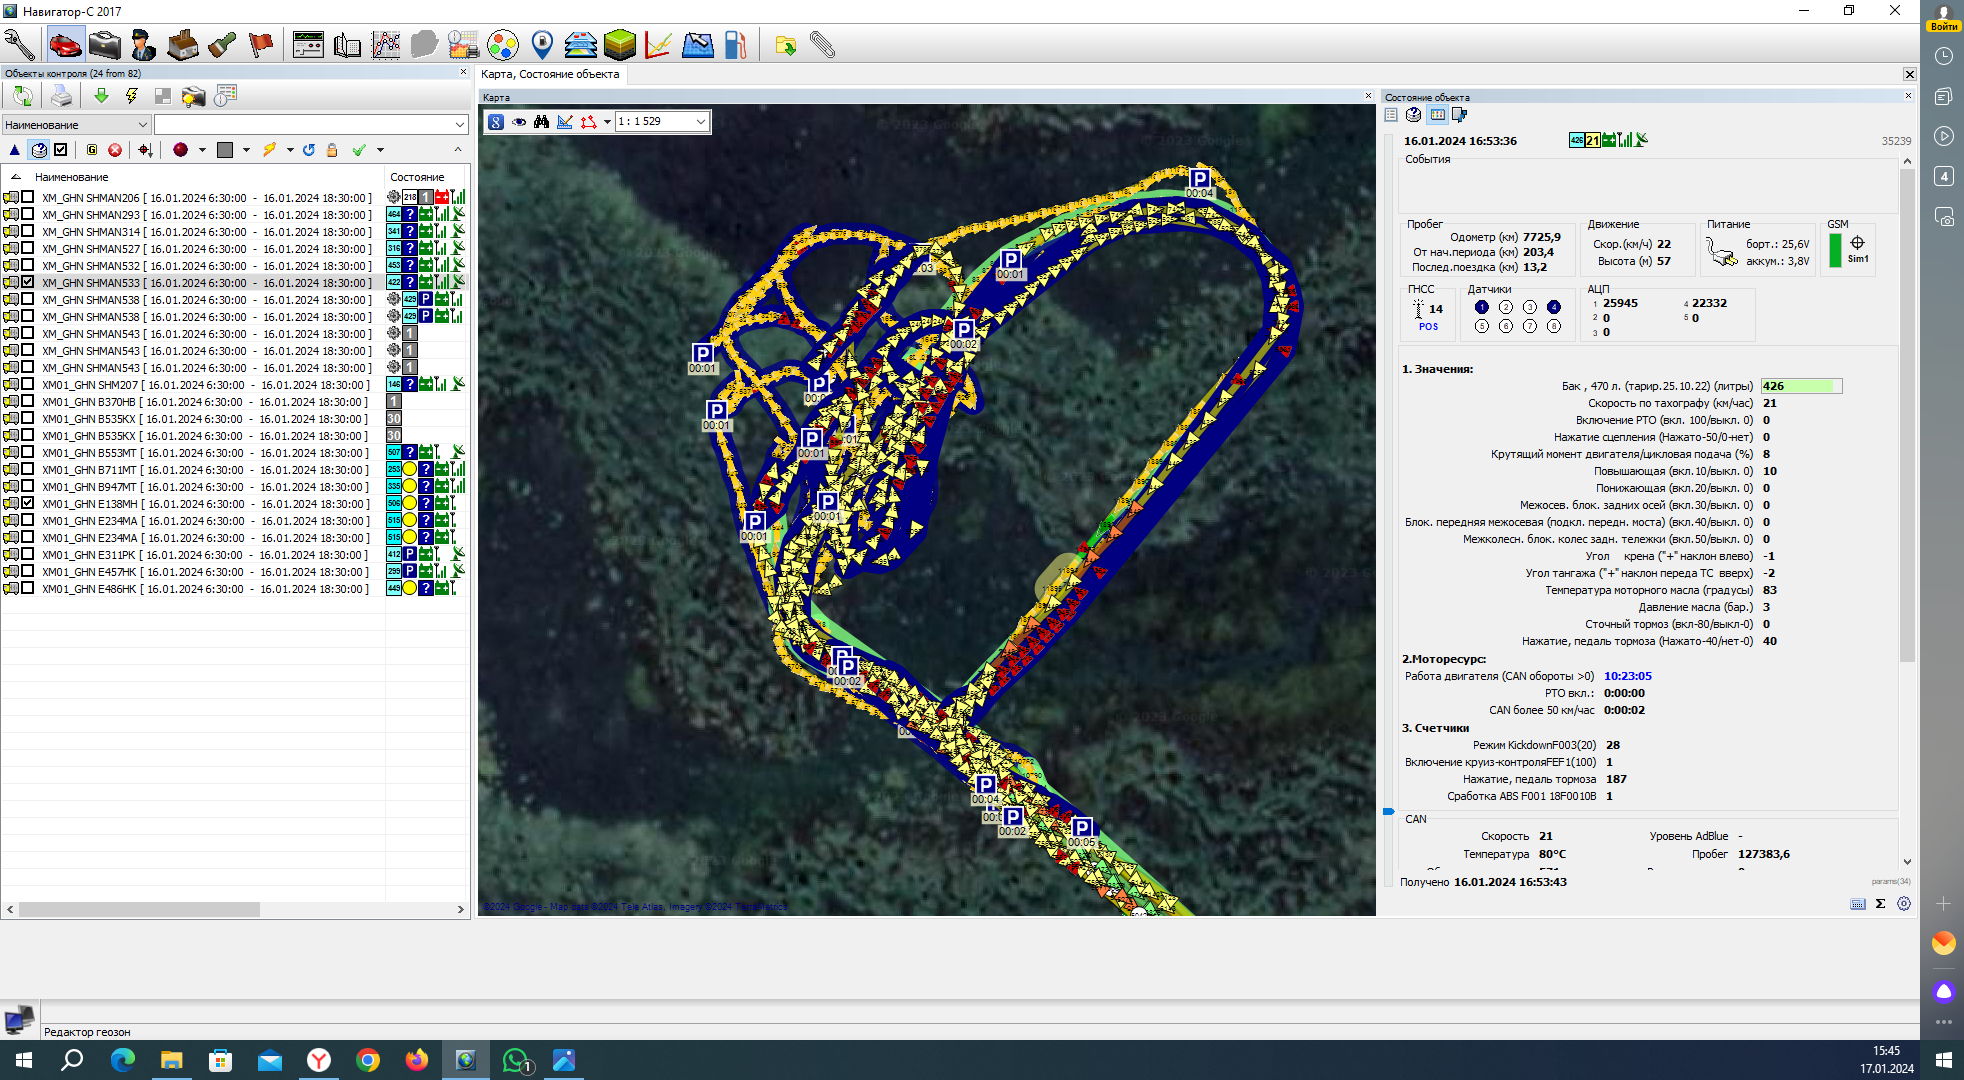Click the sum sigma button at panel bottom
The width and height of the screenshot is (1964, 1080).
point(1880,903)
